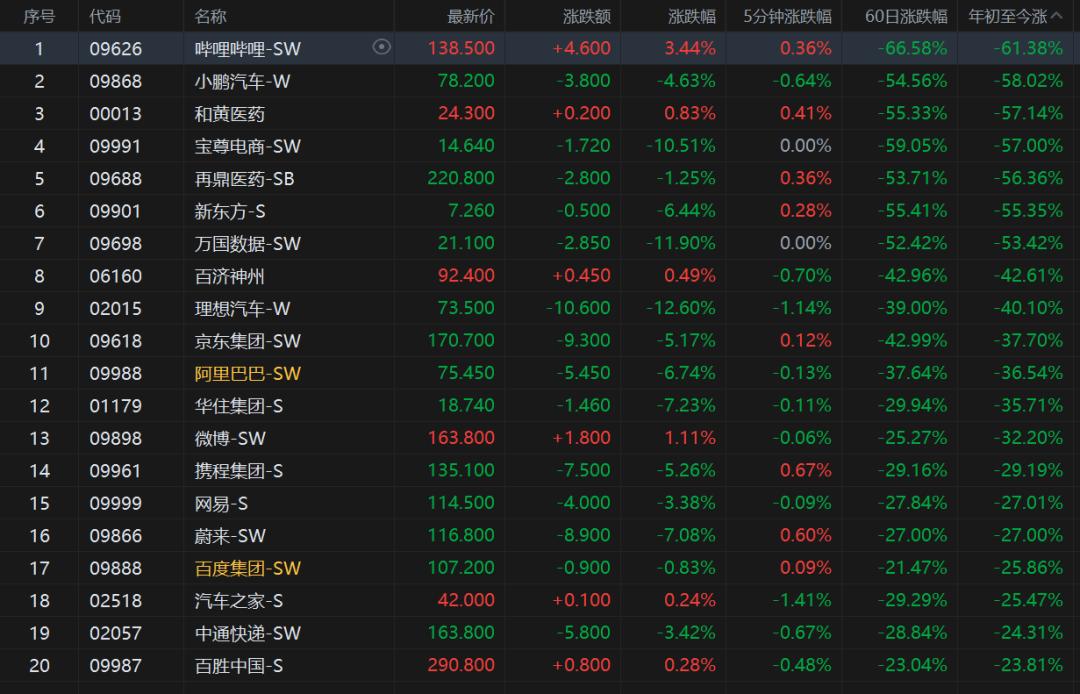The image size is (1080, 694).
Task: Sort by the 年初至今涨 column arrow
Action: (x=1057, y=16)
